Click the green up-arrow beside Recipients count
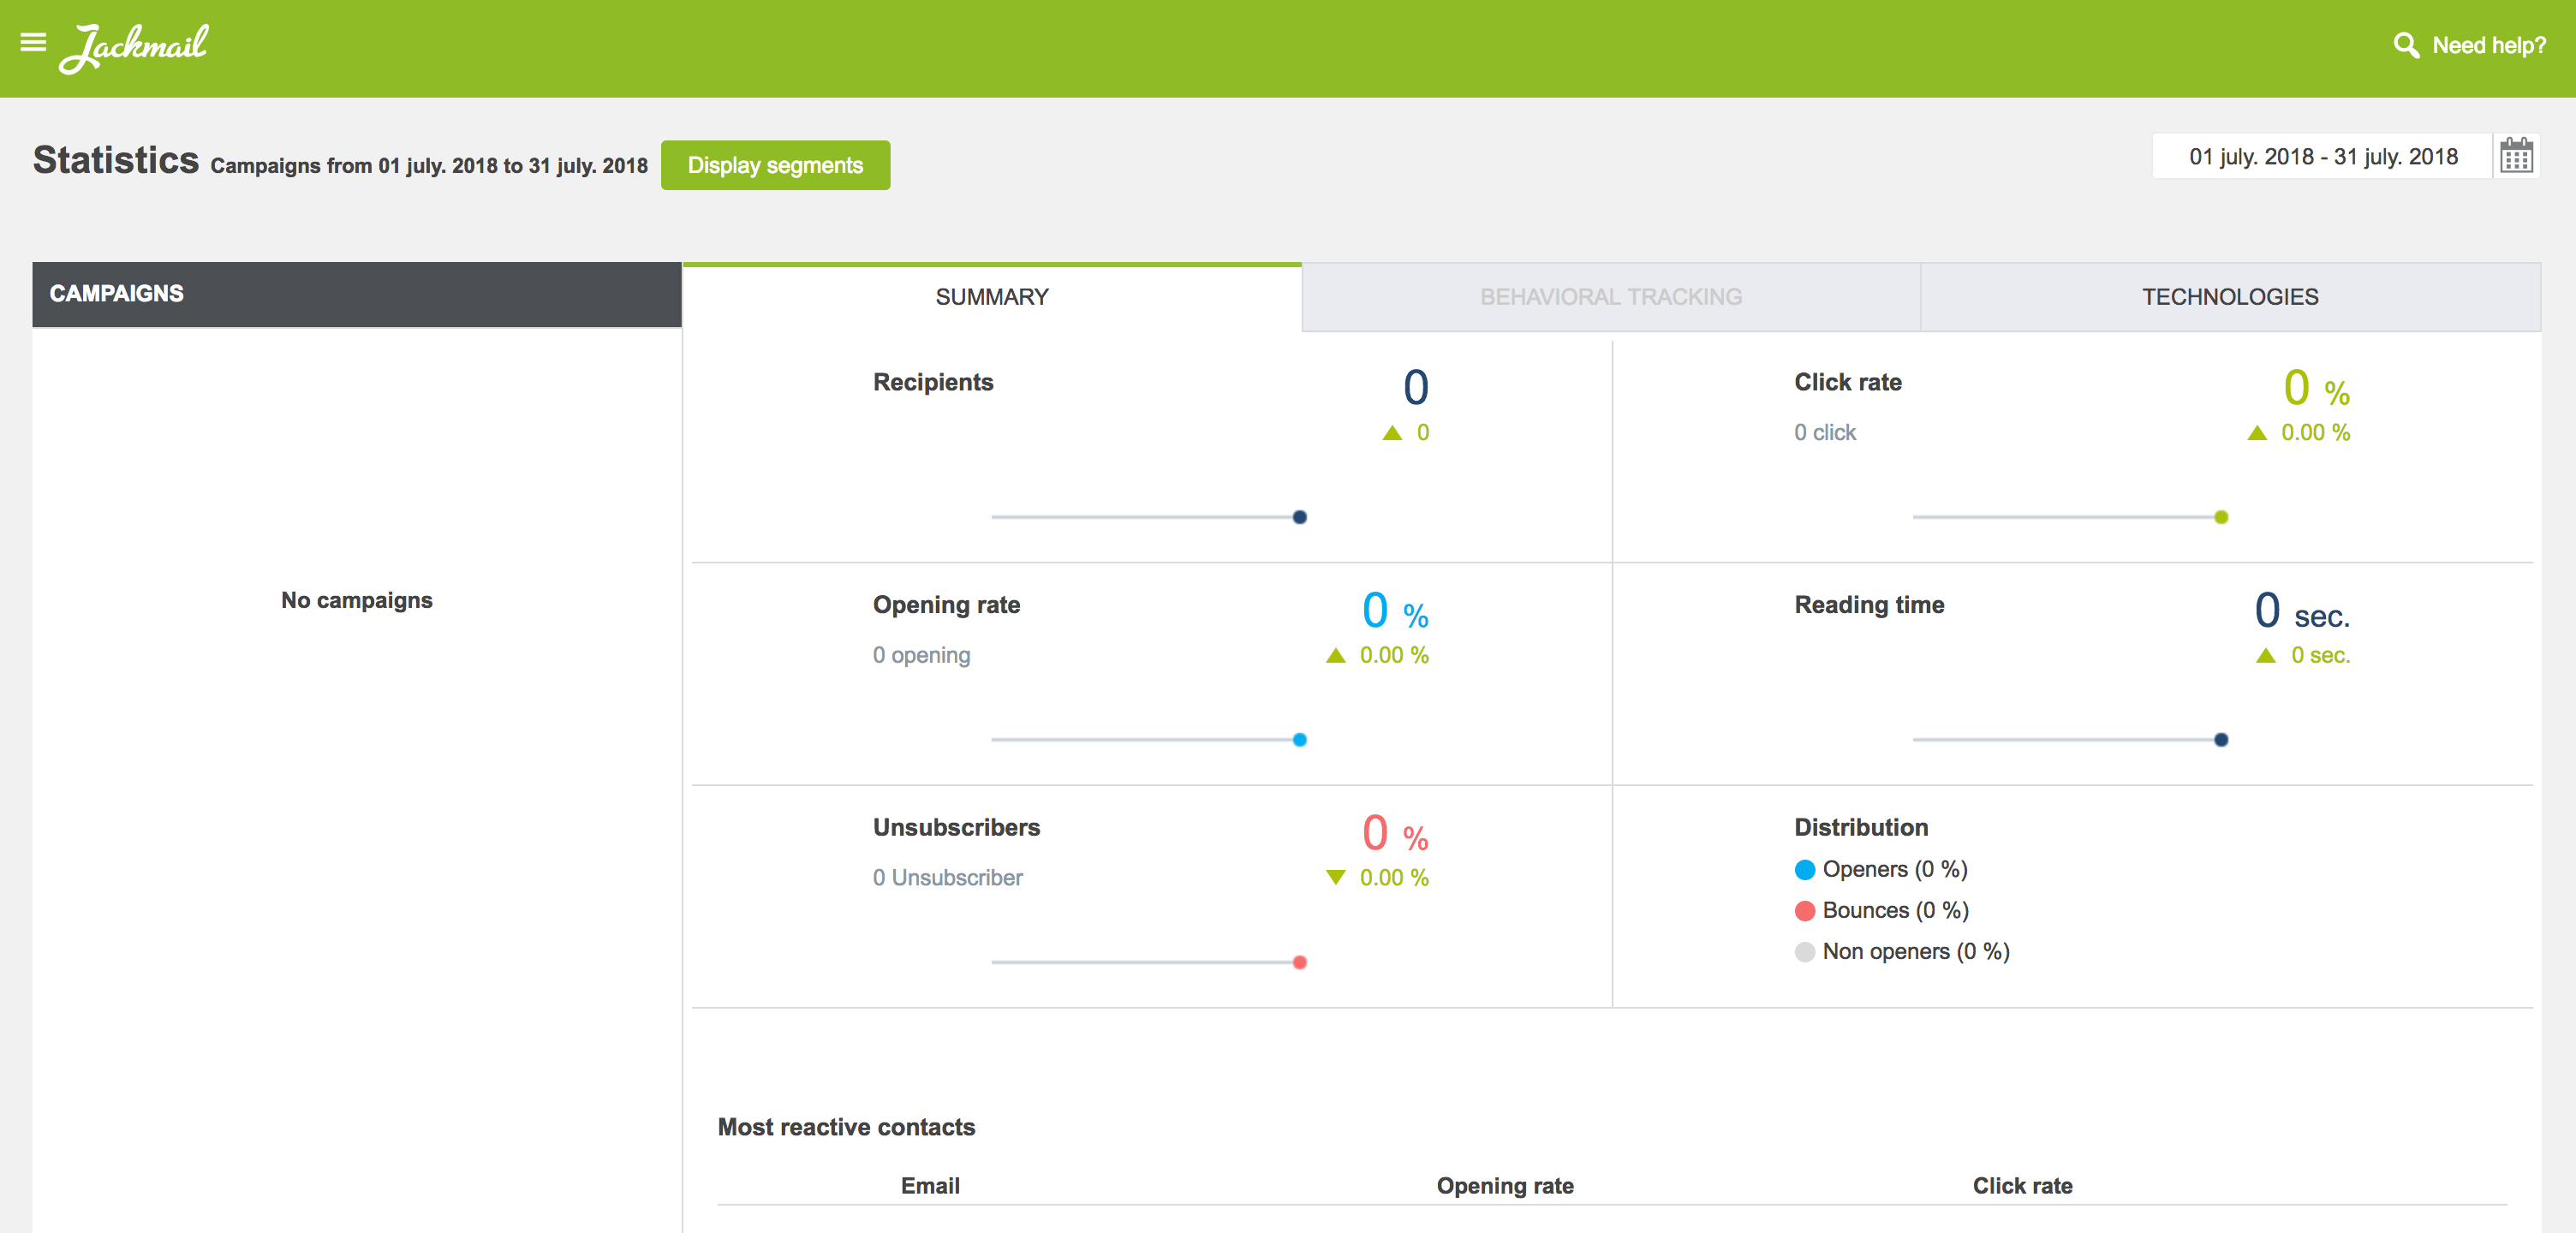 (1391, 433)
